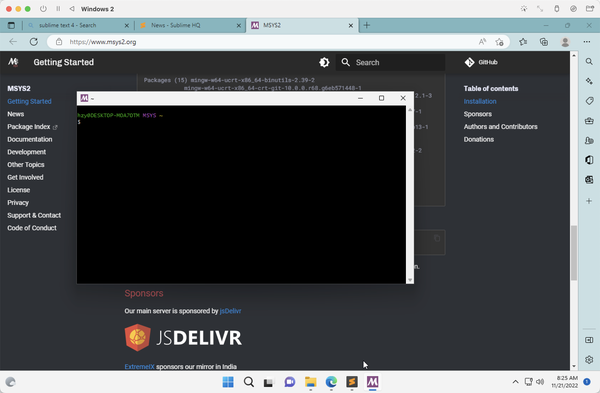Open the Windows Start menu
Screen dimensions: 600x393
(228, 382)
